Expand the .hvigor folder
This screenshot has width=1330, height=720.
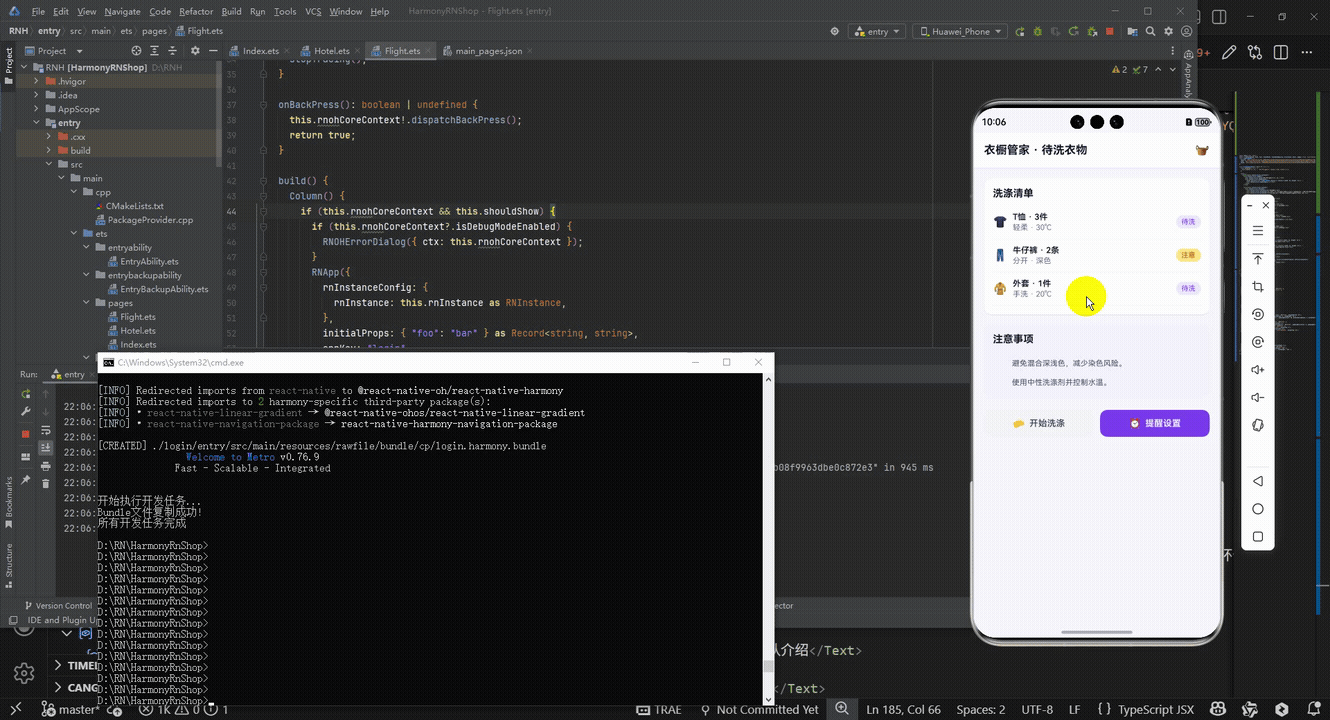(36, 81)
